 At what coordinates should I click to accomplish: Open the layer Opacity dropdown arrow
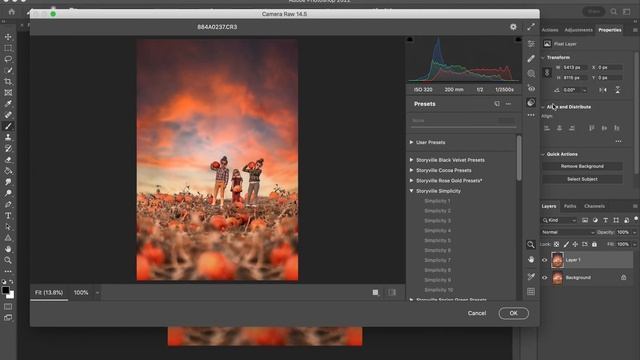[x=634, y=232]
